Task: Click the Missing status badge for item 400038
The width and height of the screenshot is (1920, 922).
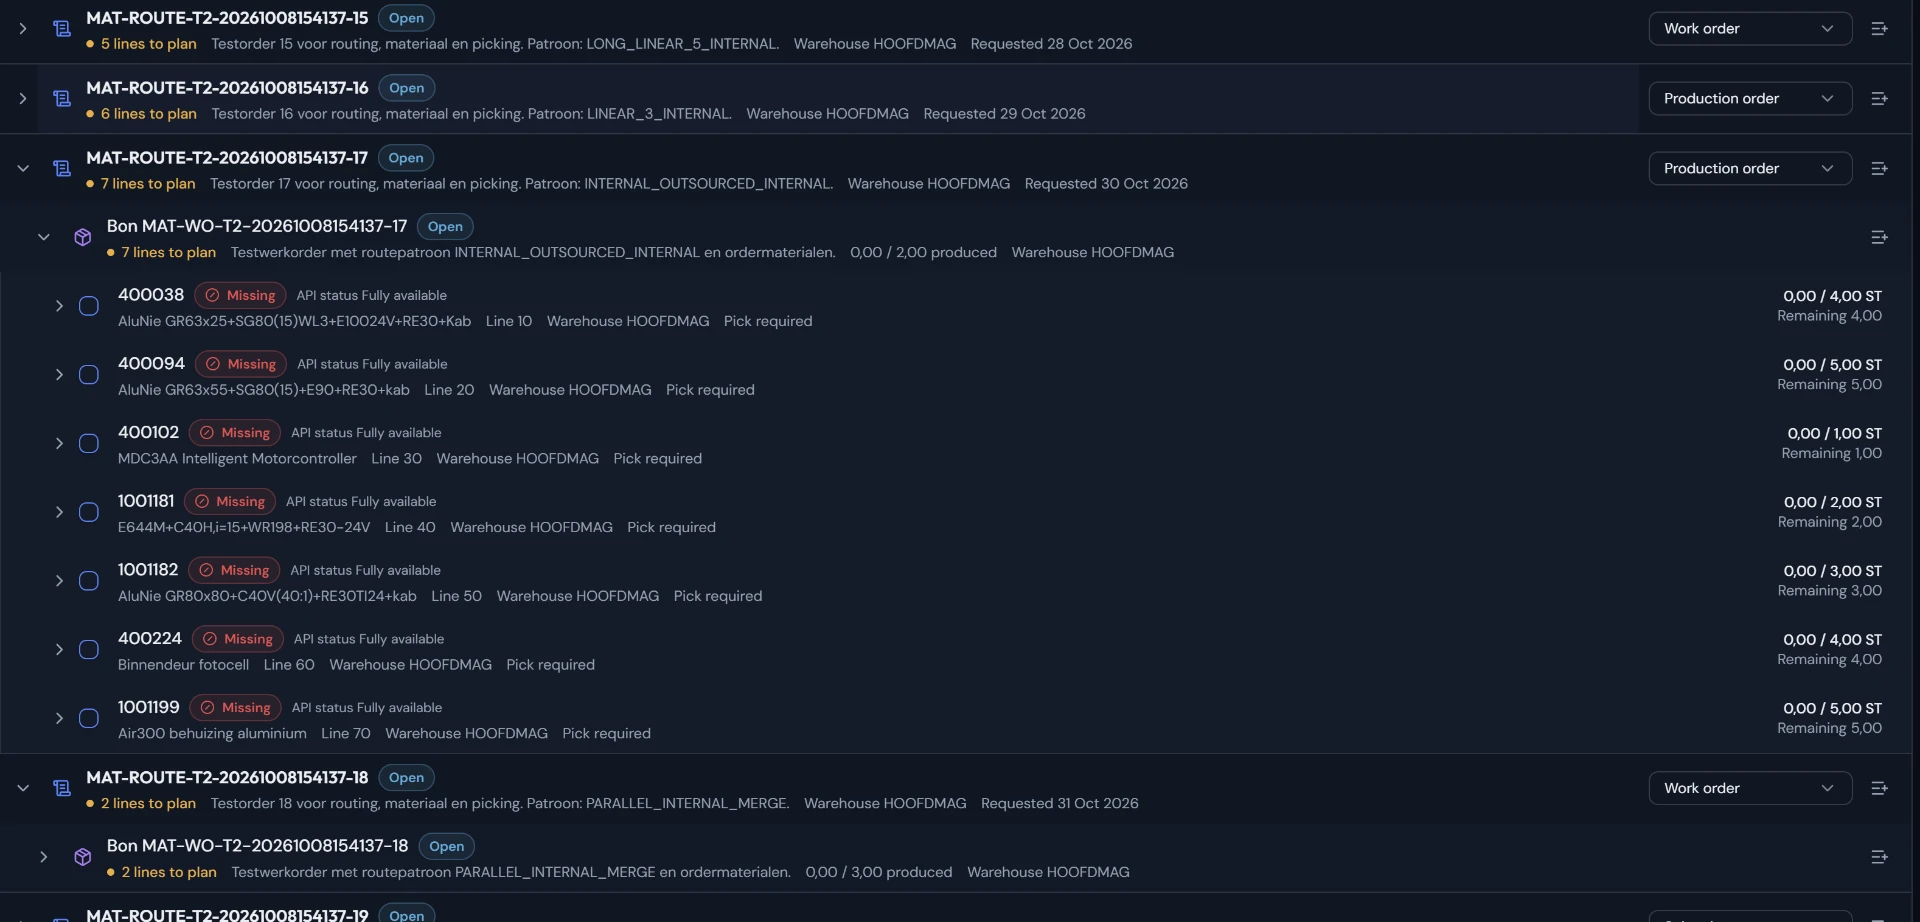Action: (240, 296)
